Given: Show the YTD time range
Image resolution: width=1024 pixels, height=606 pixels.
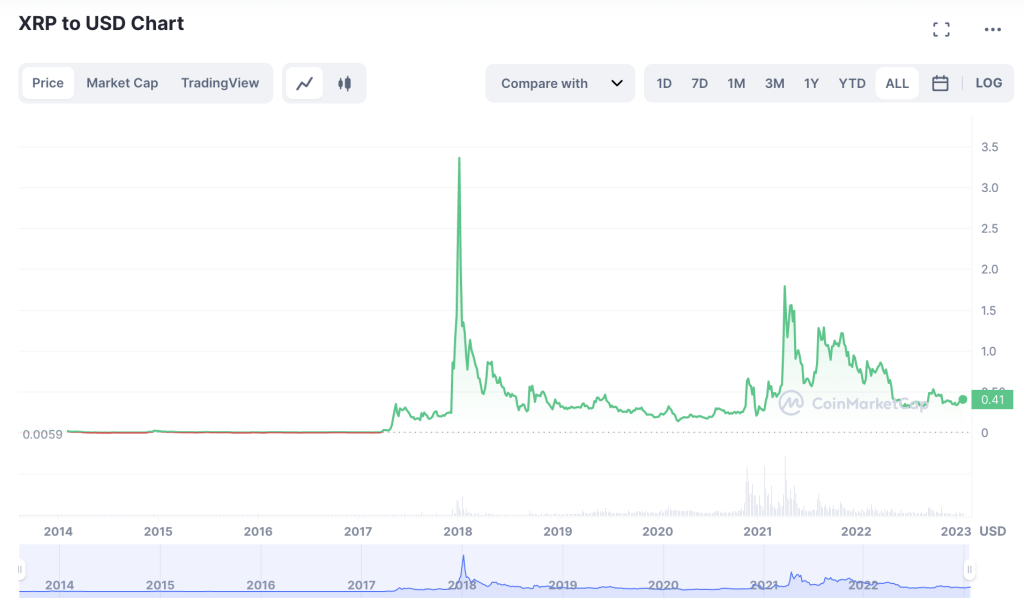Looking at the screenshot, I should 852,84.
